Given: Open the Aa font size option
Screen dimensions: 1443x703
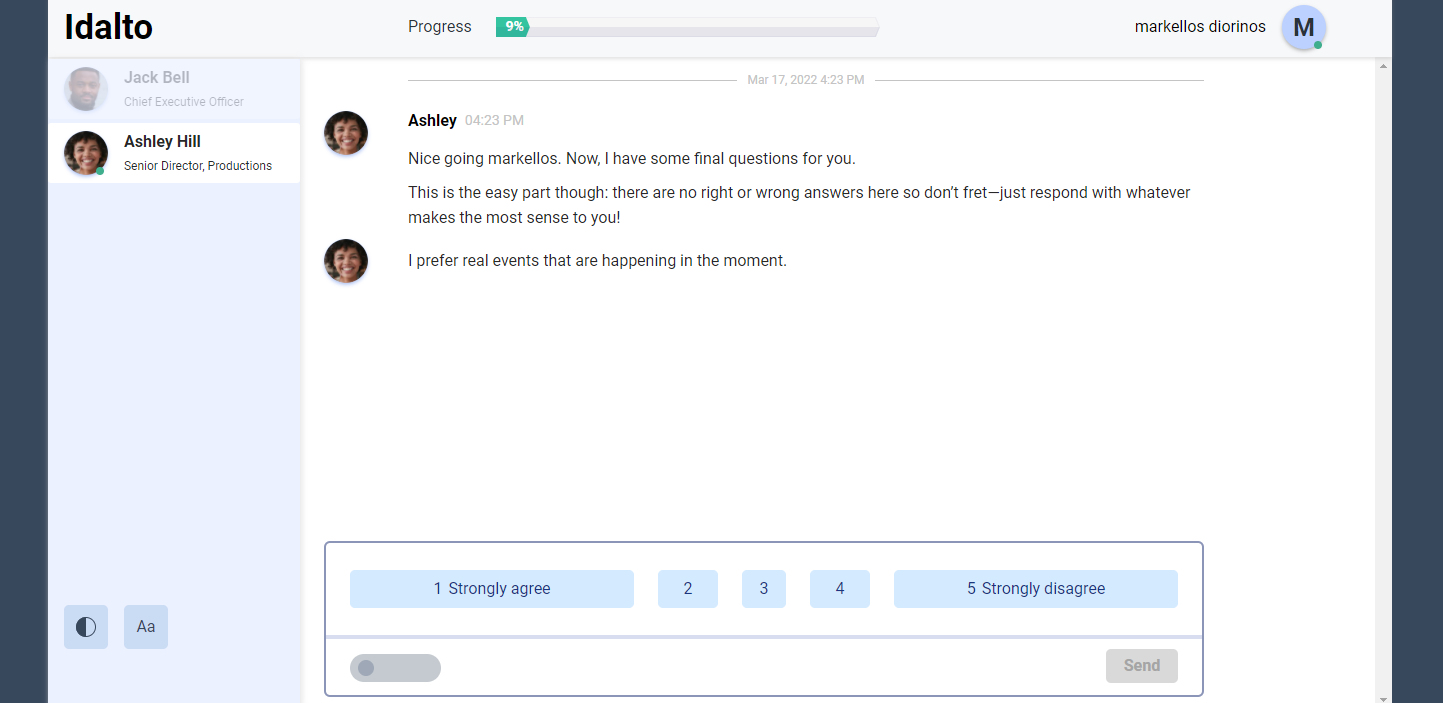Looking at the screenshot, I should pyautogui.click(x=146, y=627).
